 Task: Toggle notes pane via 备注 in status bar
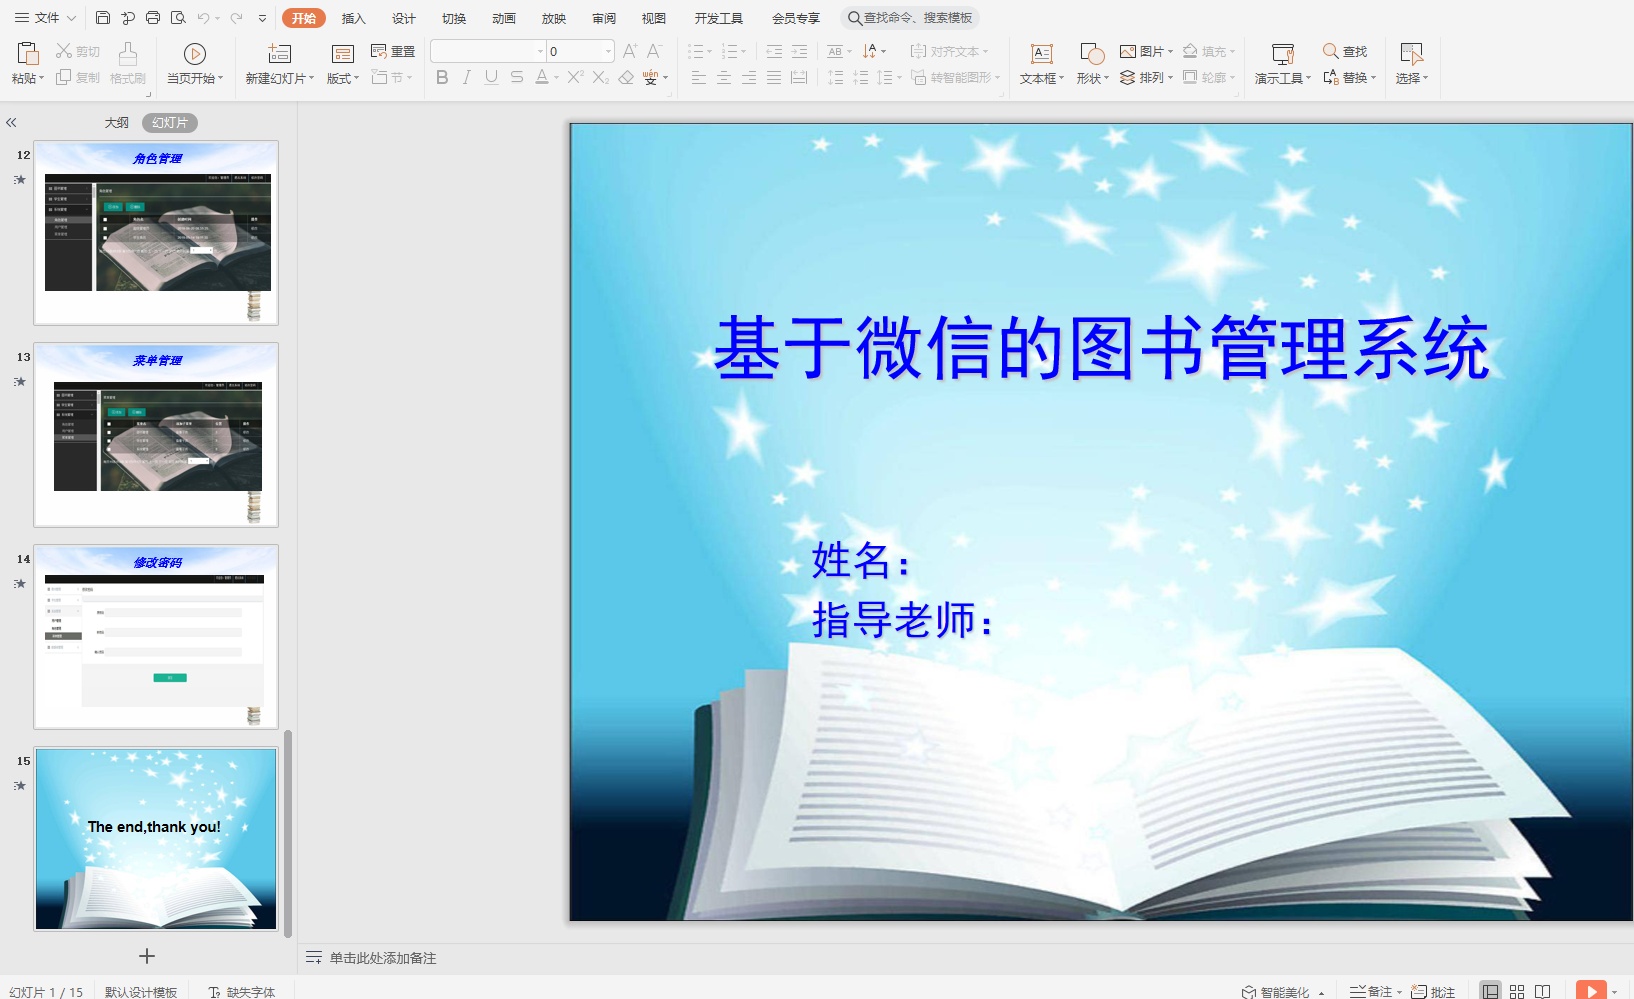coord(1376,991)
